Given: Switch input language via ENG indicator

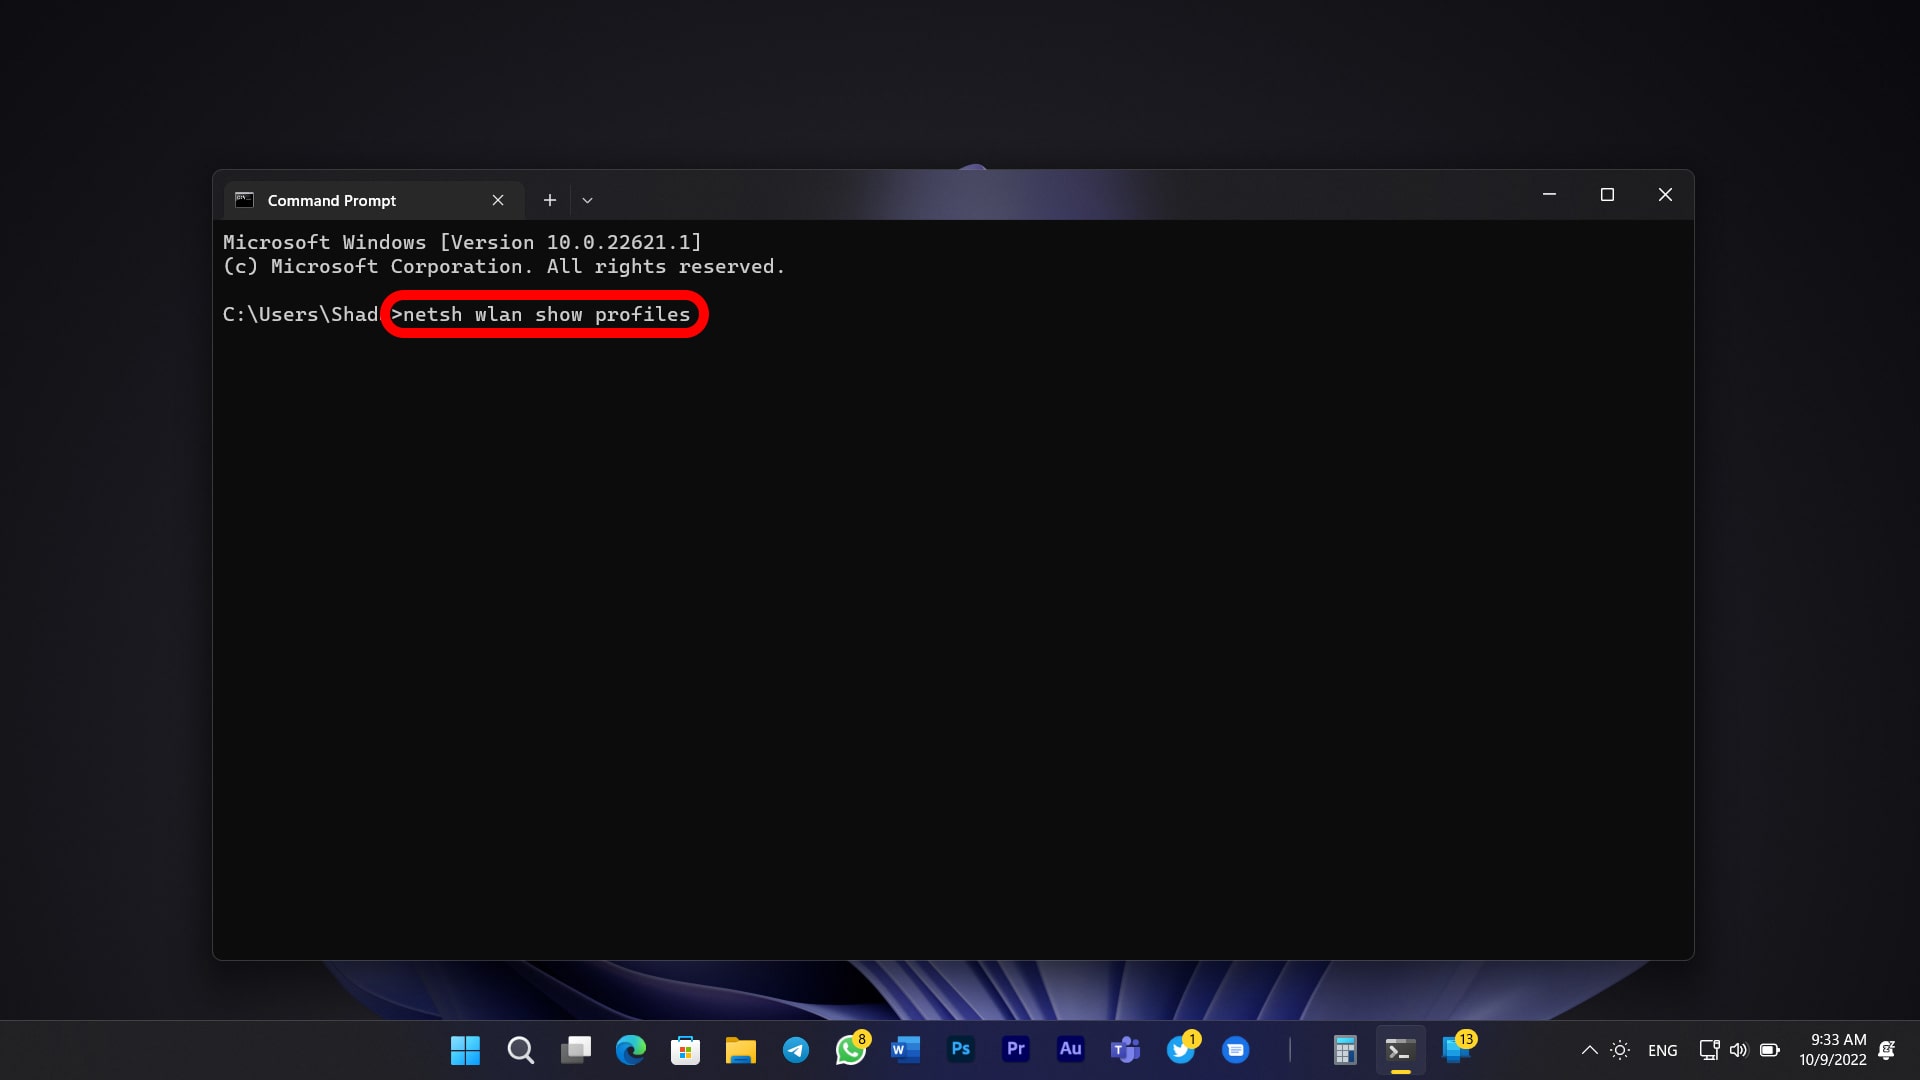Looking at the screenshot, I should click(1662, 1050).
